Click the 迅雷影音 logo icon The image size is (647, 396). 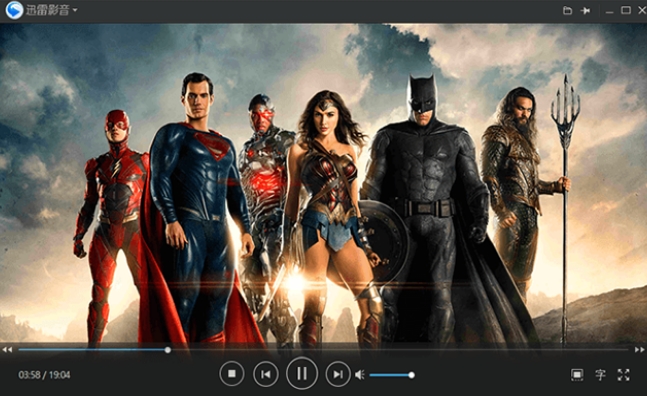click(14, 10)
